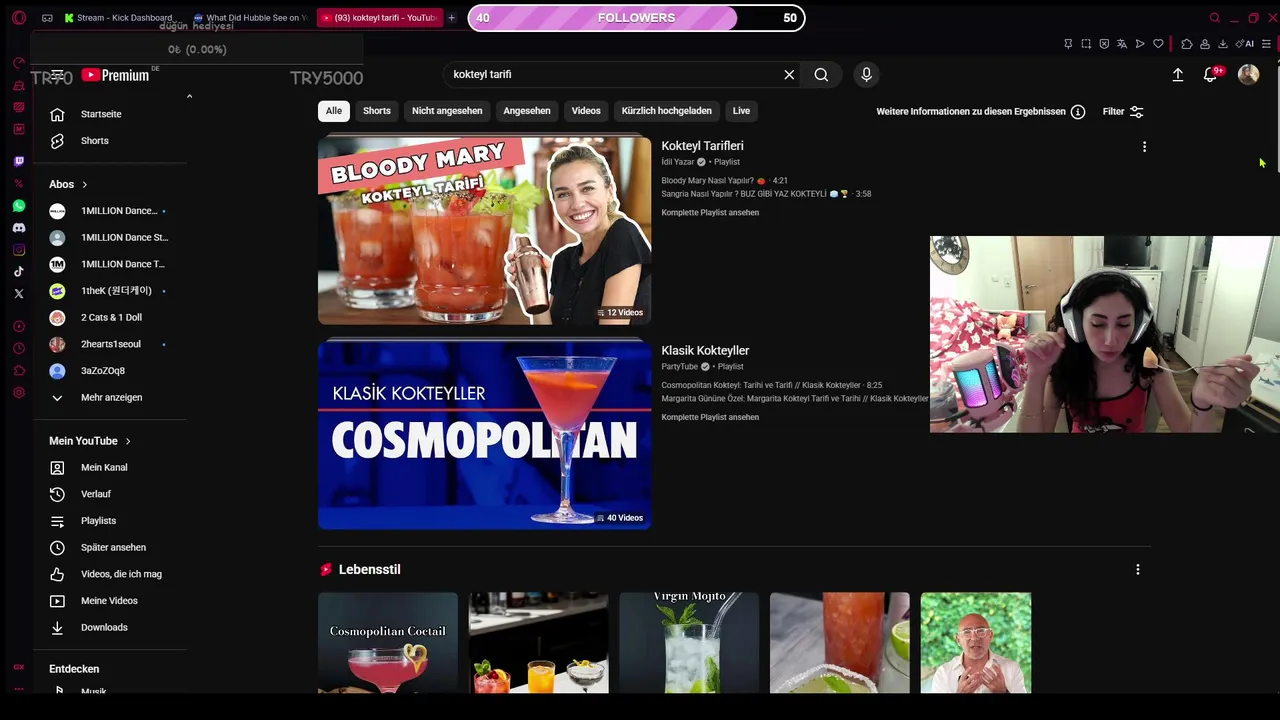The width and height of the screenshot is (1280, 720).
Task: Open X (Twitter) in the browser sidebar
Action: [19, 294]
